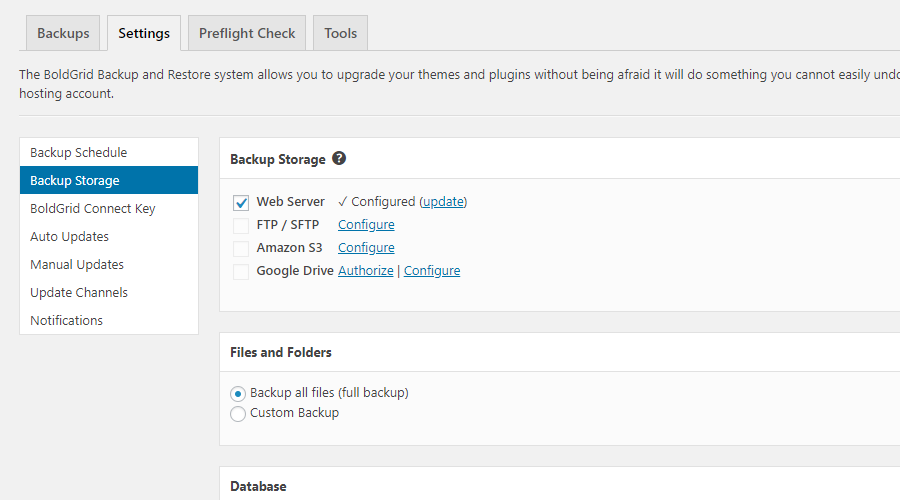Click the Web Server update link

click(x=443, y=201)
